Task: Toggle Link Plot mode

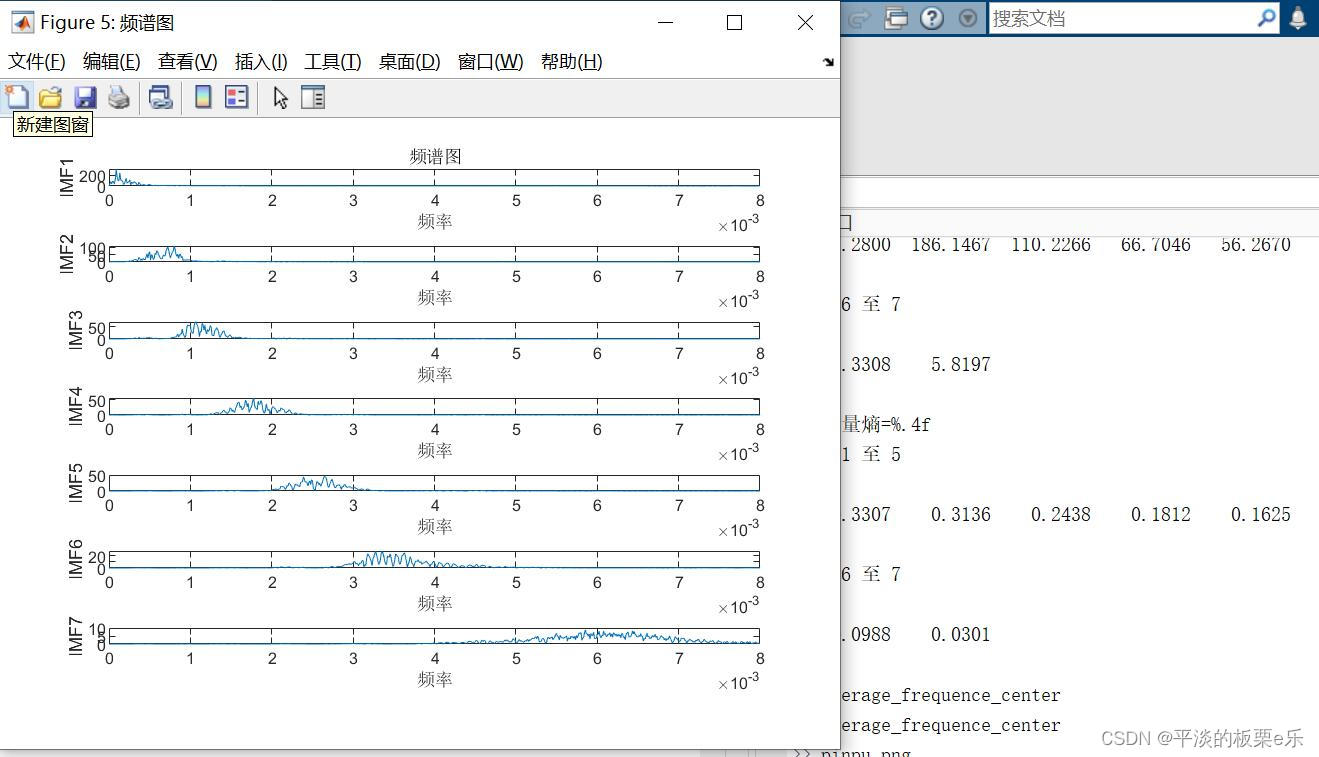Action: pos(159,96)
